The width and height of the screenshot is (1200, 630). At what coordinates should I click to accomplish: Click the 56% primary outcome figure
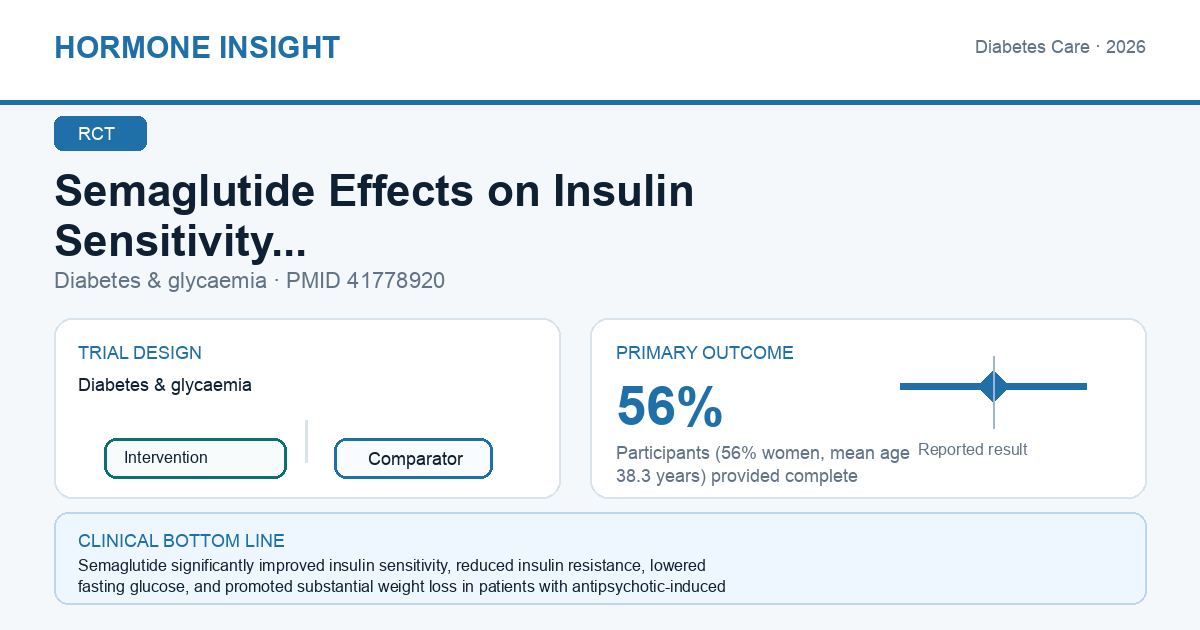[669, 406]
